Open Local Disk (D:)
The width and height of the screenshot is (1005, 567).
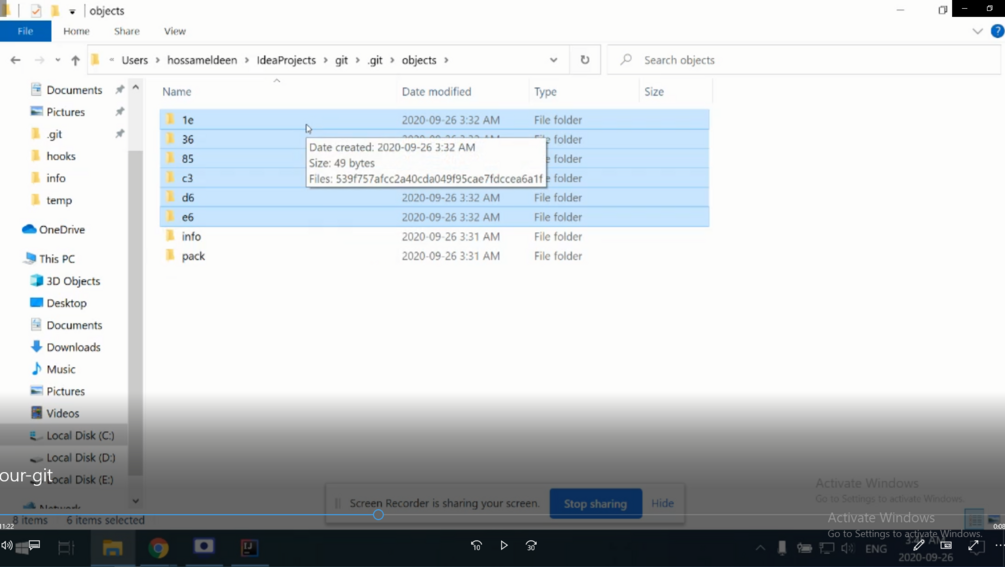(81, 457)
